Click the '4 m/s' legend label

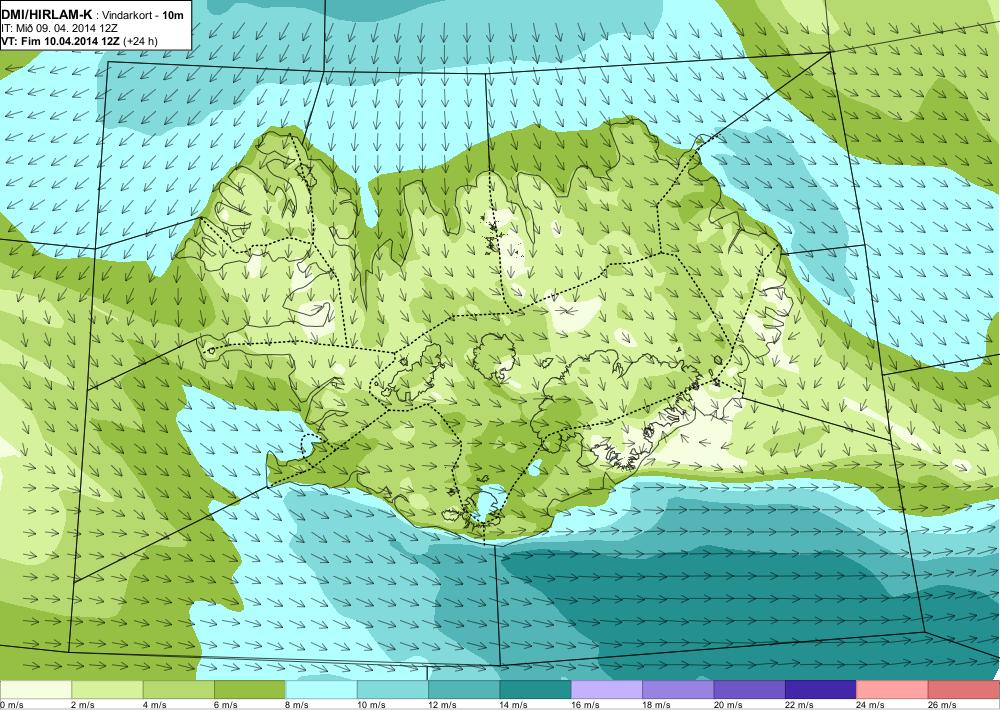(154, 705)
